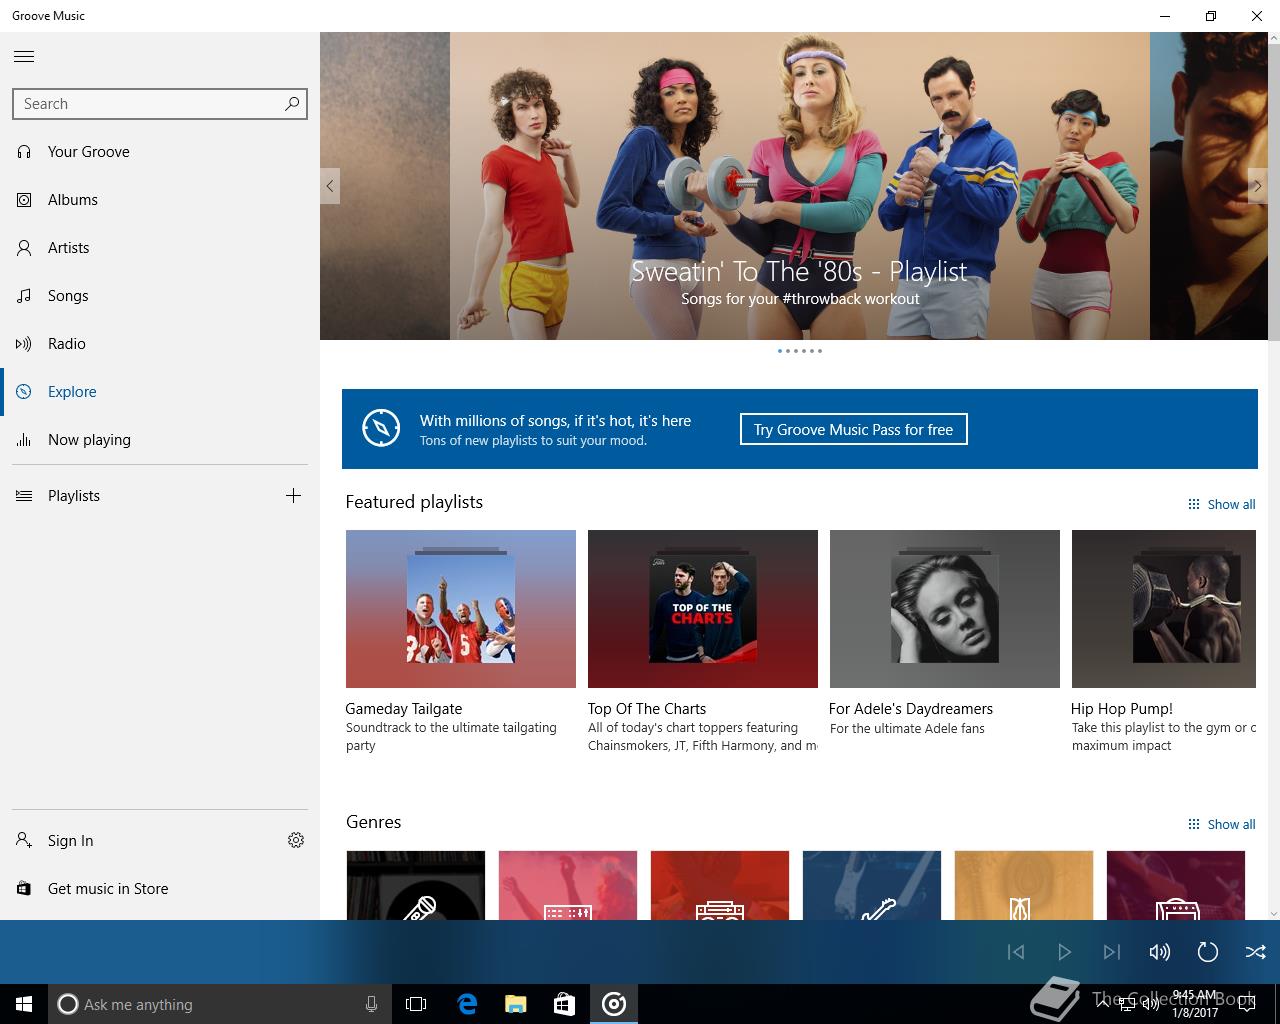This screenshot has width=1280, height=1024.
Task: Toggle shuffle mode
Action: click(x=1256, y=952)
